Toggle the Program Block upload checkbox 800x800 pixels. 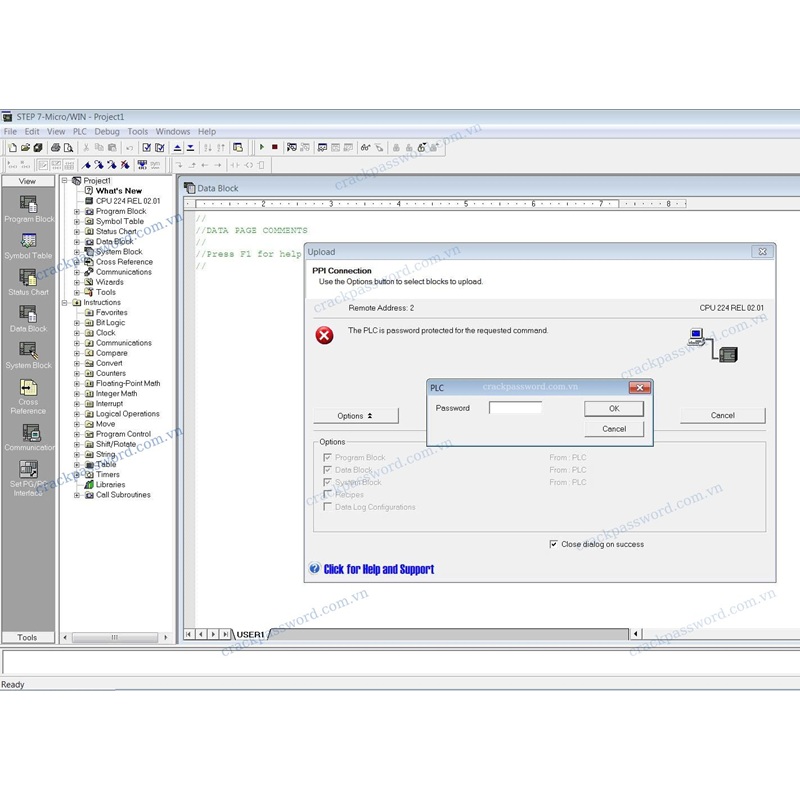pos(328,458)
